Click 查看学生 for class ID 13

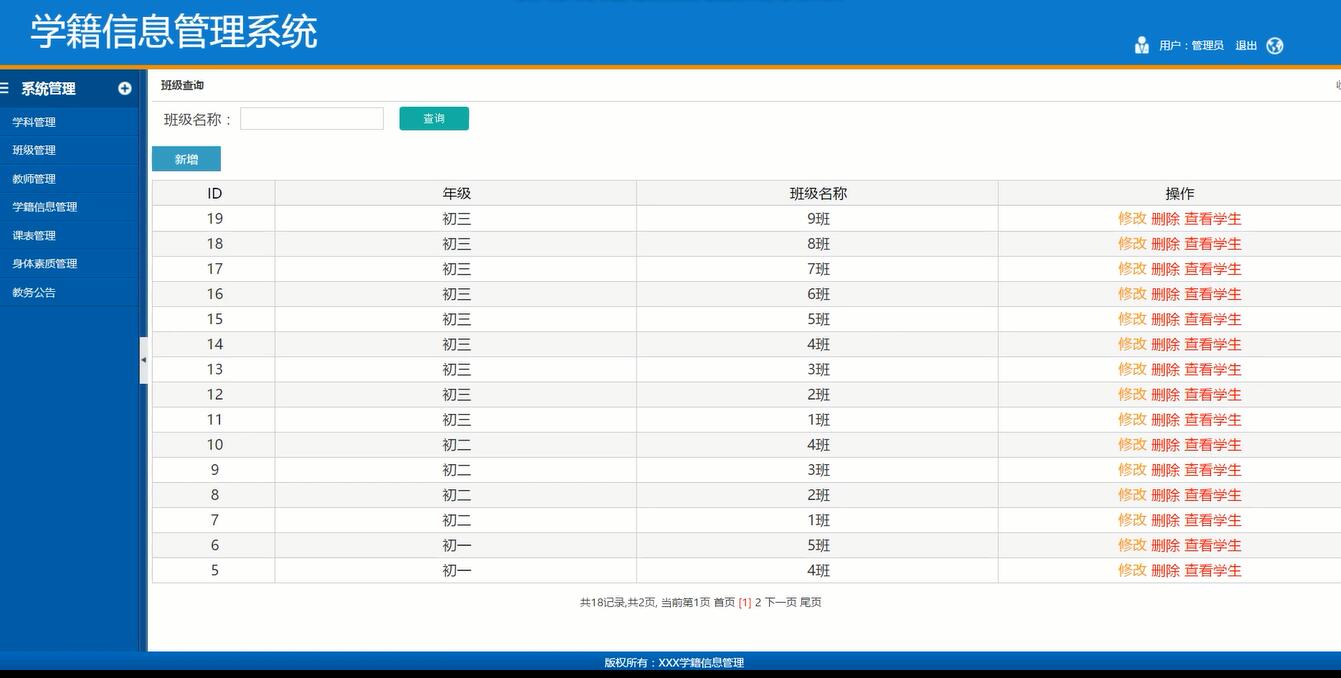(1213, 369)
